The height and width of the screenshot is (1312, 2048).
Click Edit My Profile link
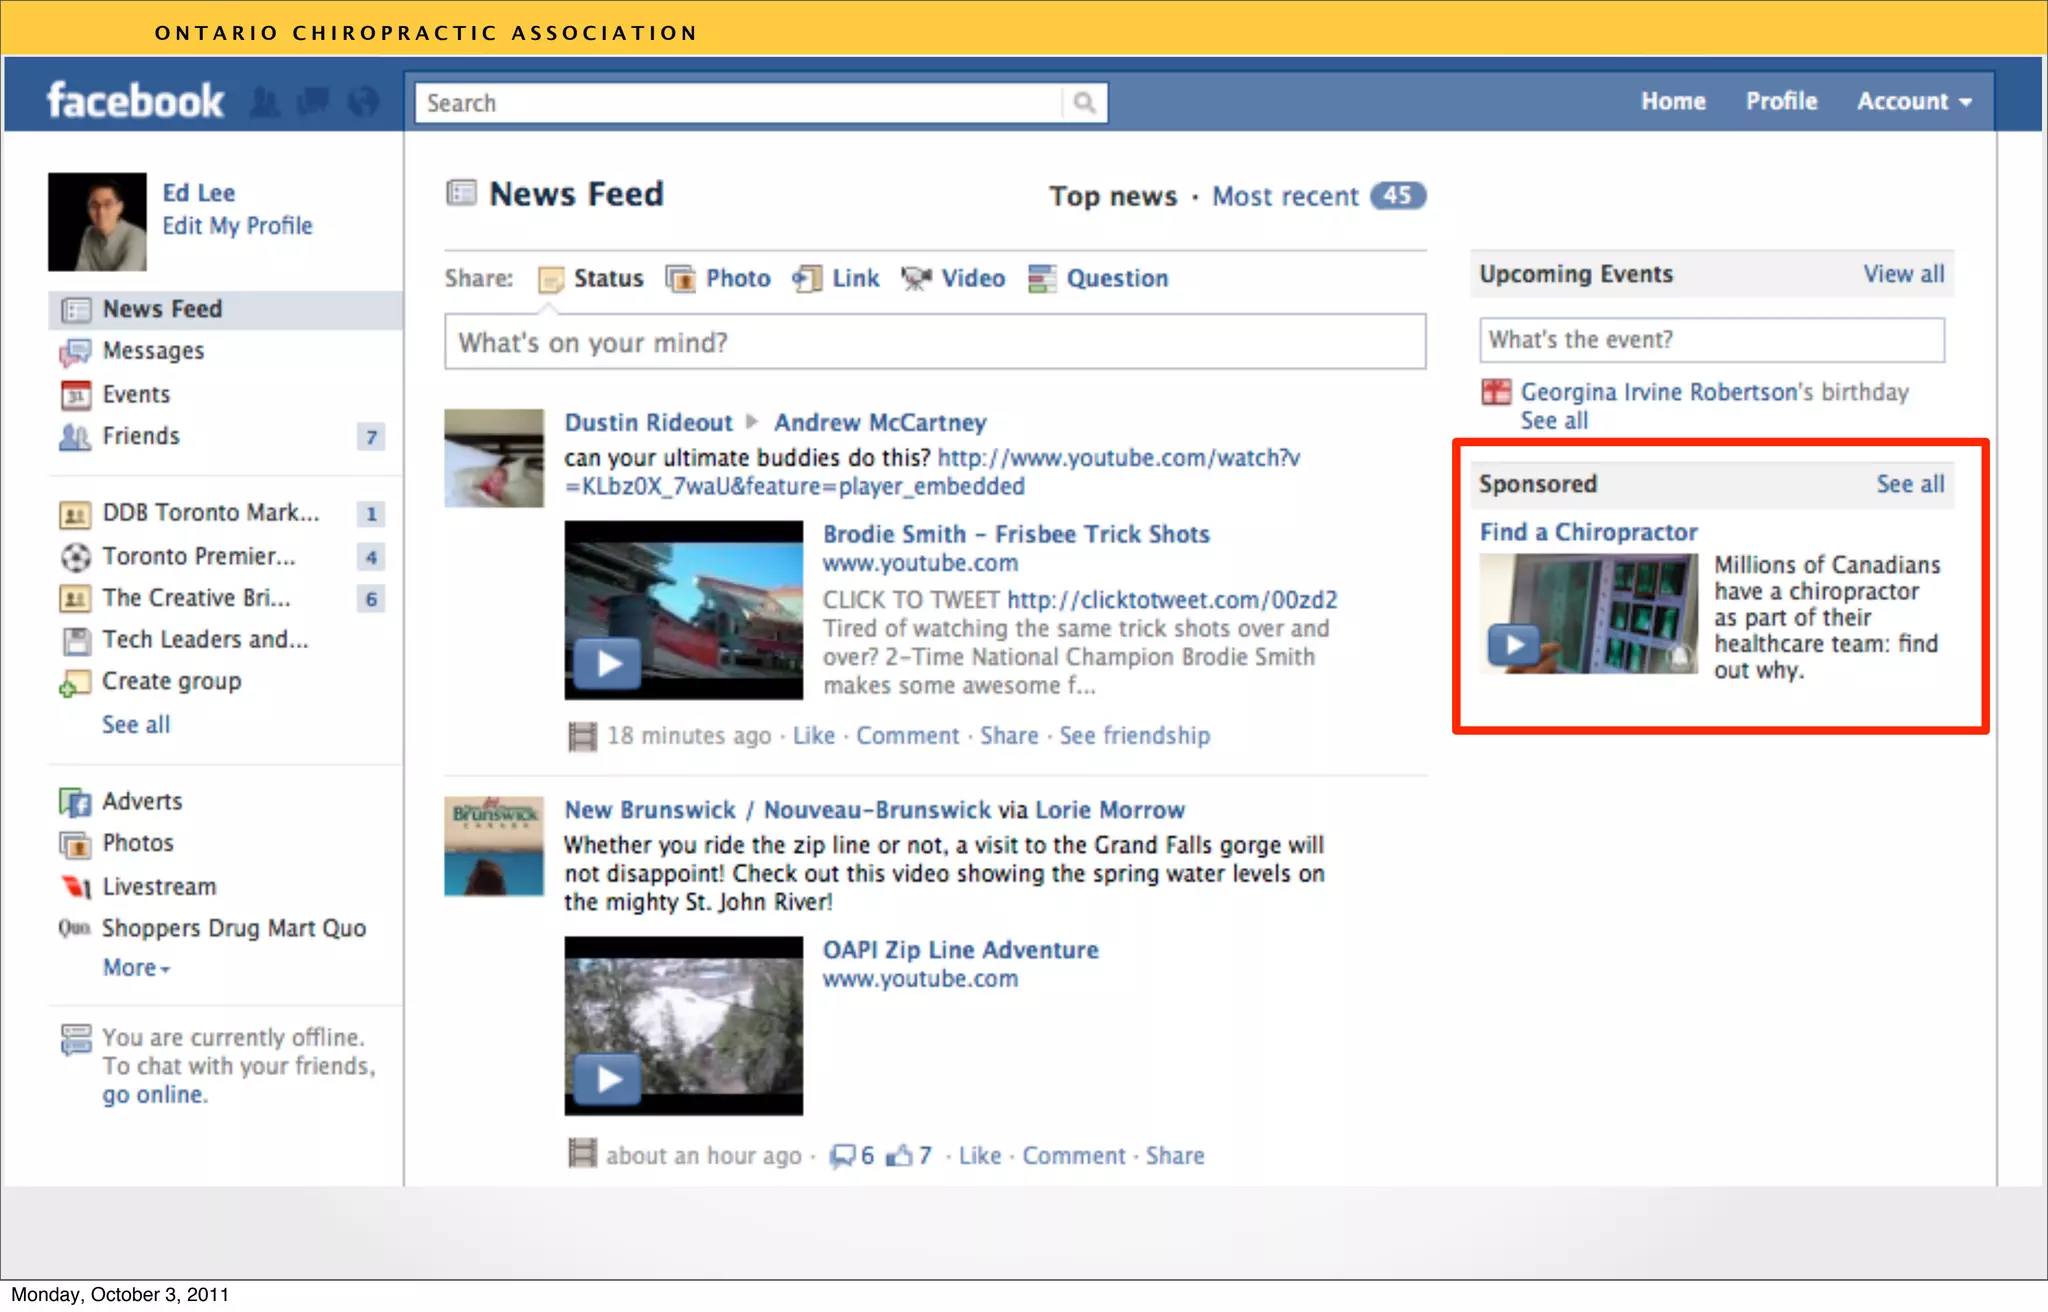point(237,225)
